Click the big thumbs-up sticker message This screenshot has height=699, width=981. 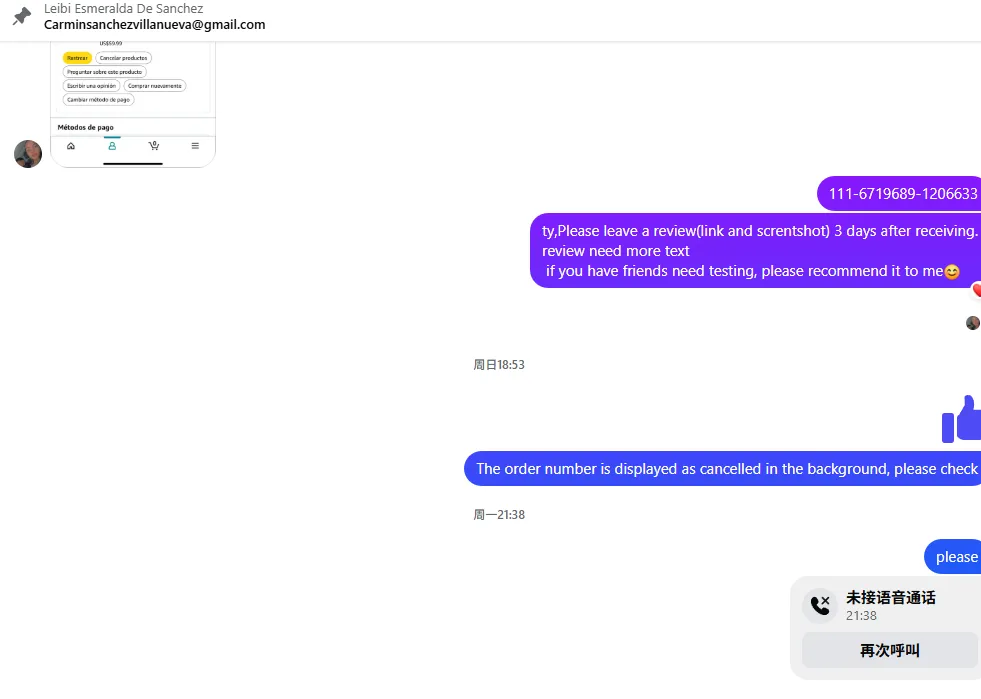click(x=962, y=419)
